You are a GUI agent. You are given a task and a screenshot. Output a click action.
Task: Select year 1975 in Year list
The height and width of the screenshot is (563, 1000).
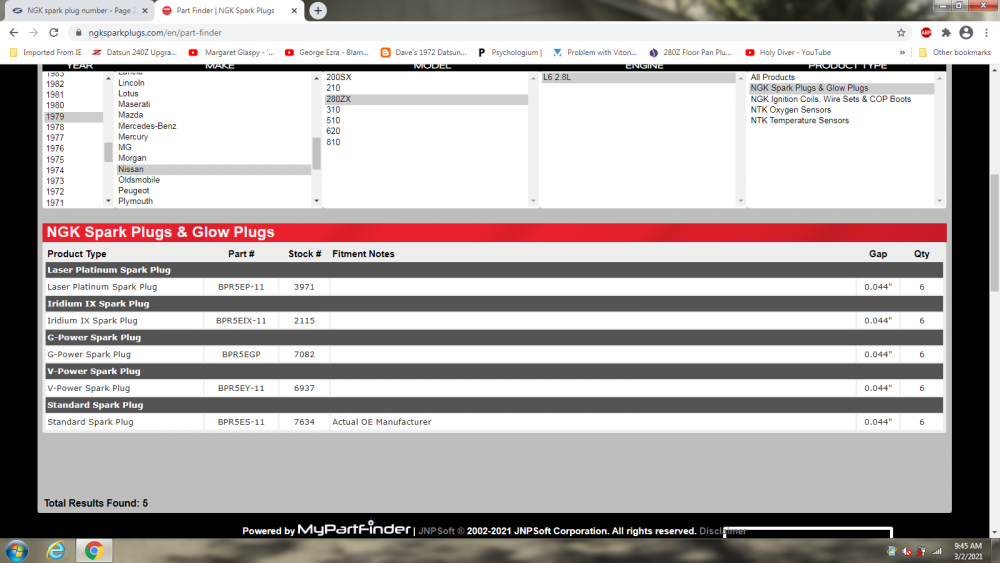pyautogui.click(x=55, y=159)
